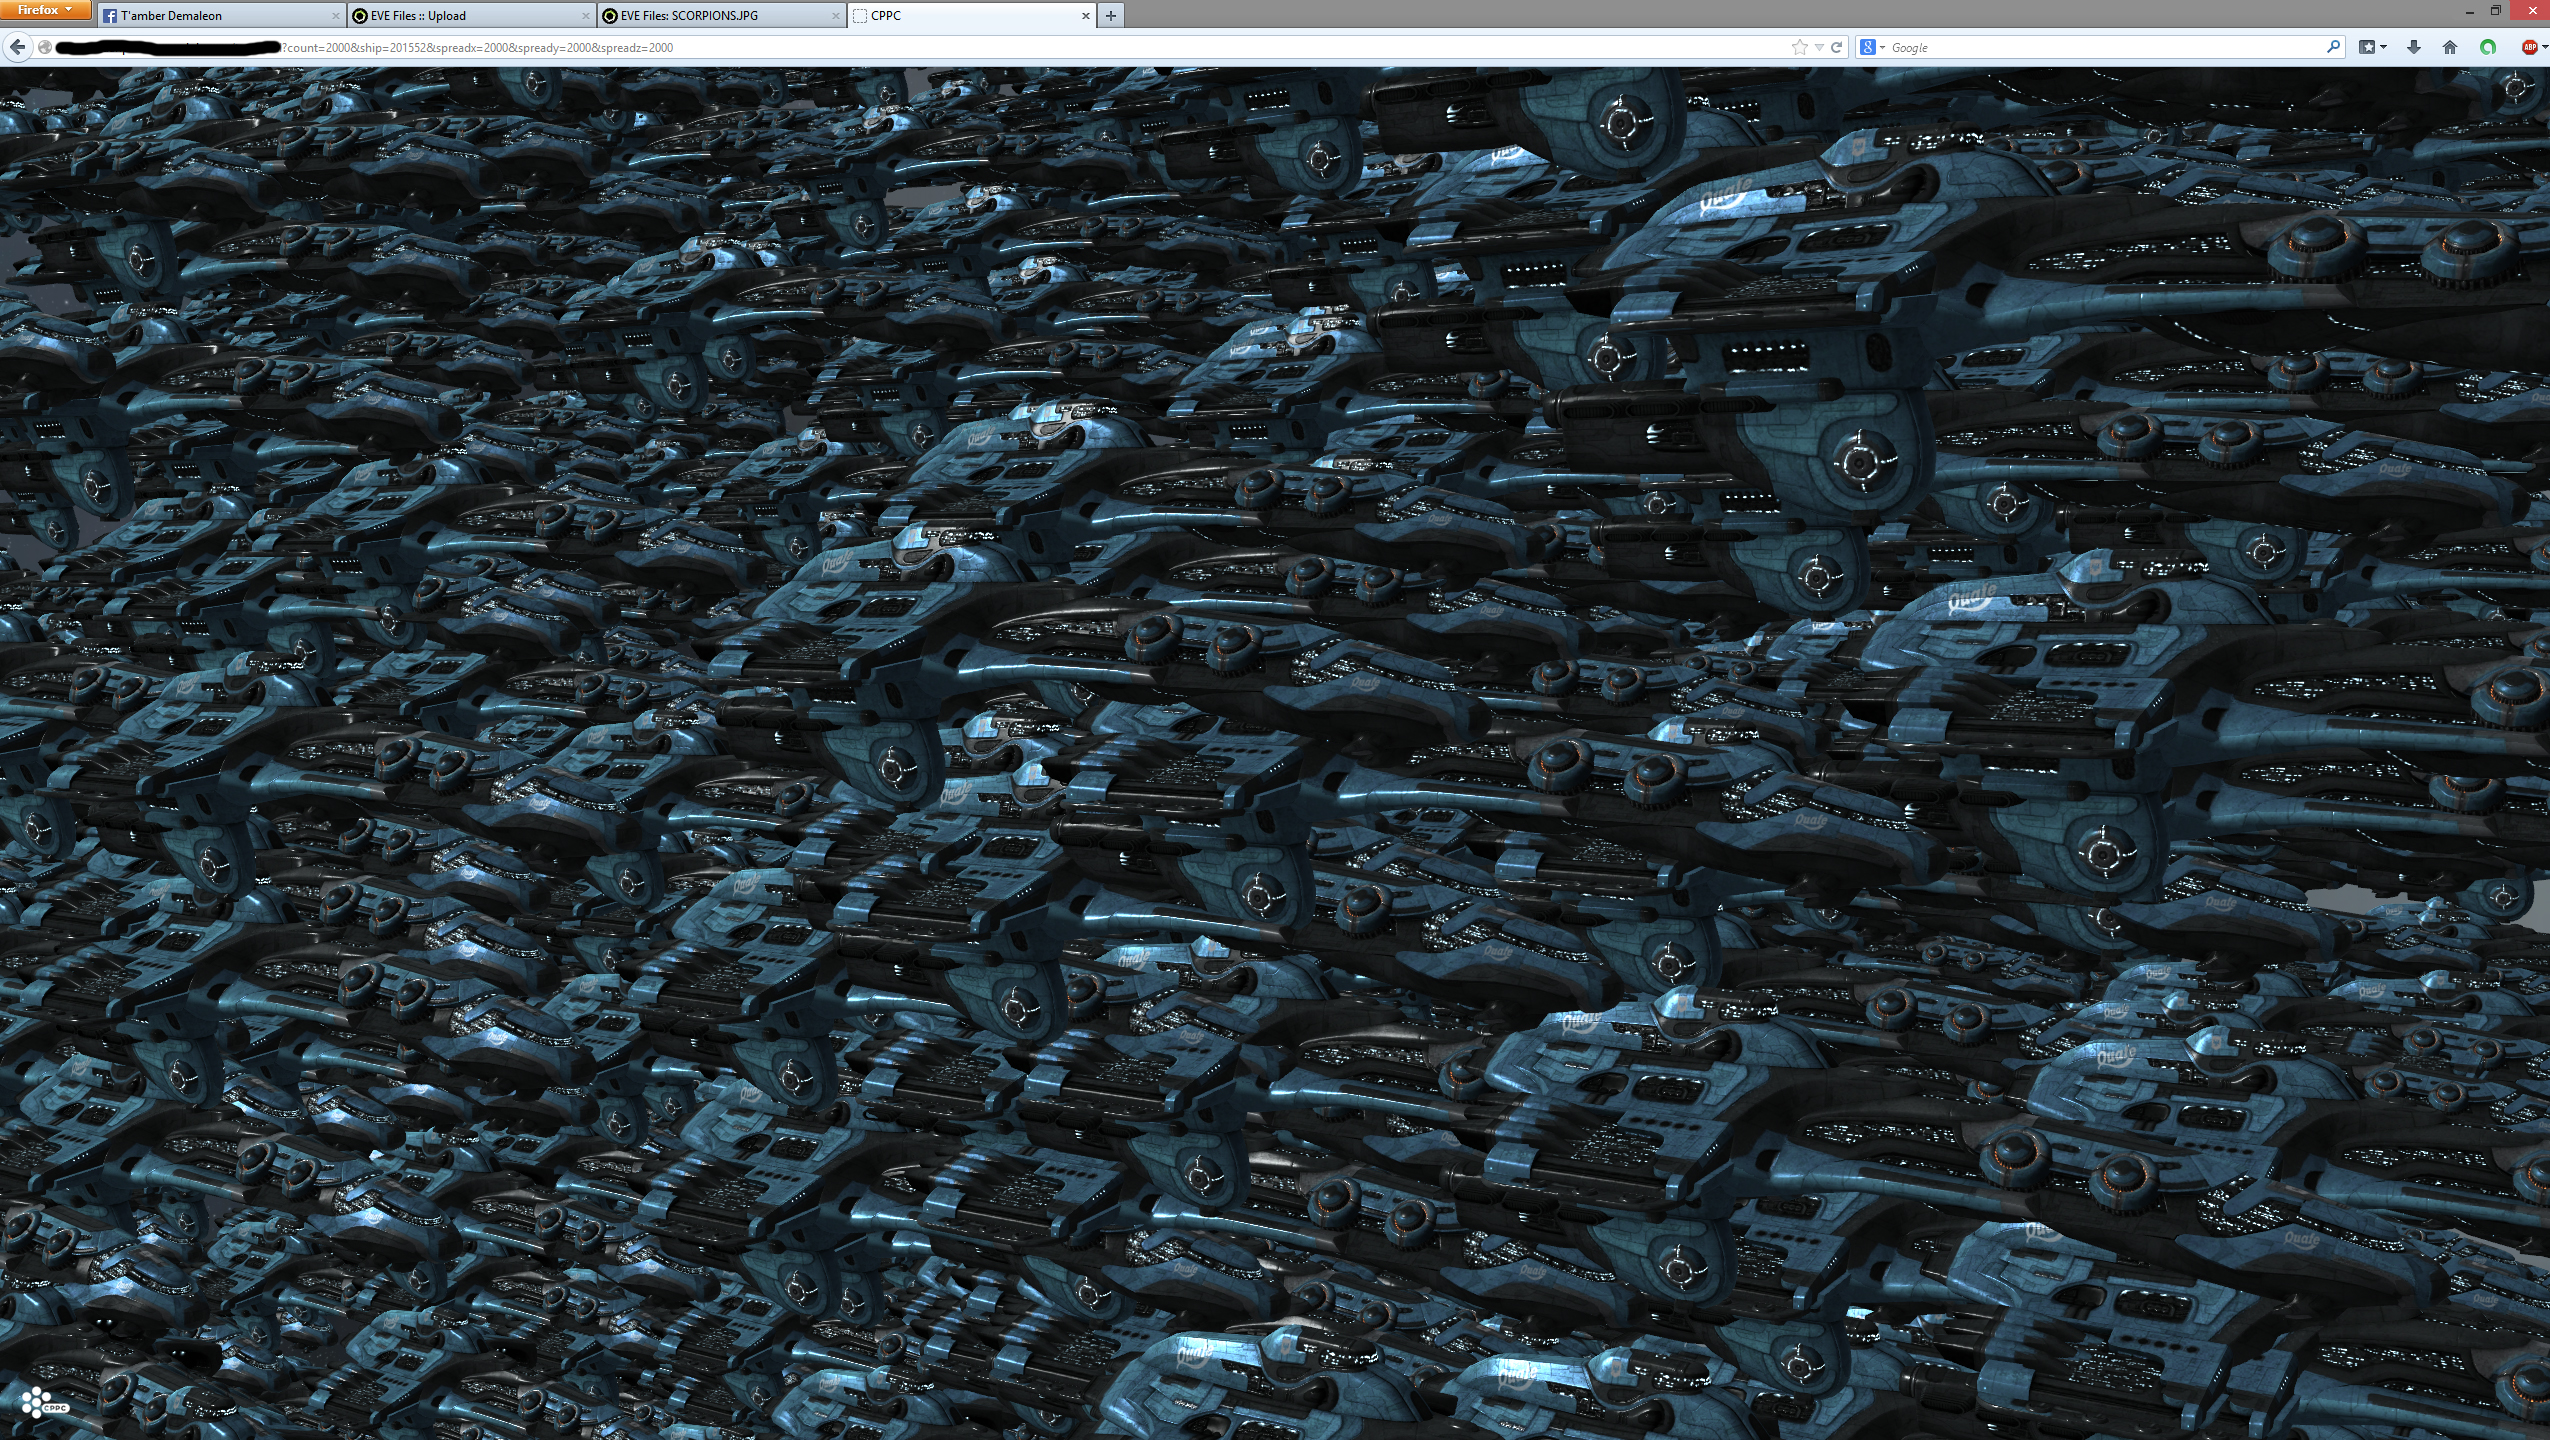Expand the URL history dropdown arrow
Image resolution: width=2550 pixels, height=1440 pixels.
pos(1819,47)
